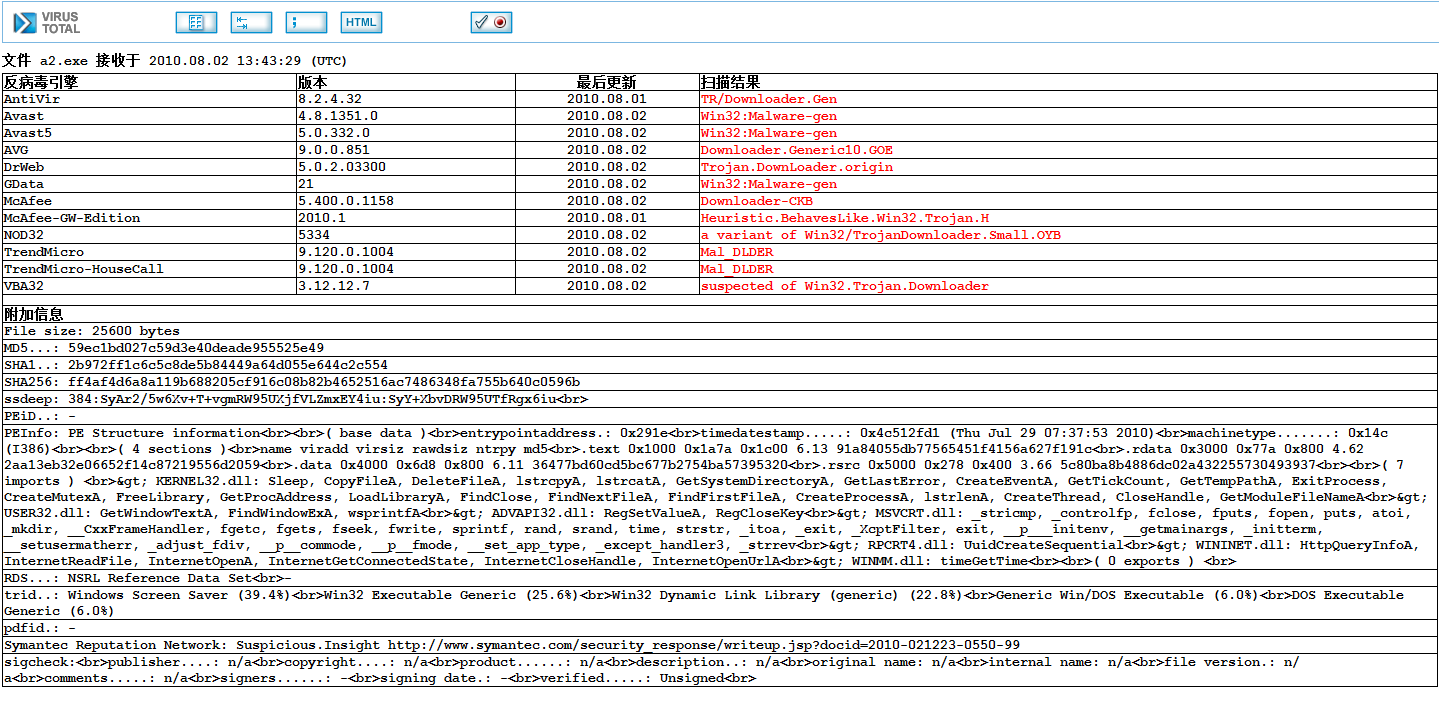Select the Avast5 engine row name
1439x709 pixels.
(28, 133)
